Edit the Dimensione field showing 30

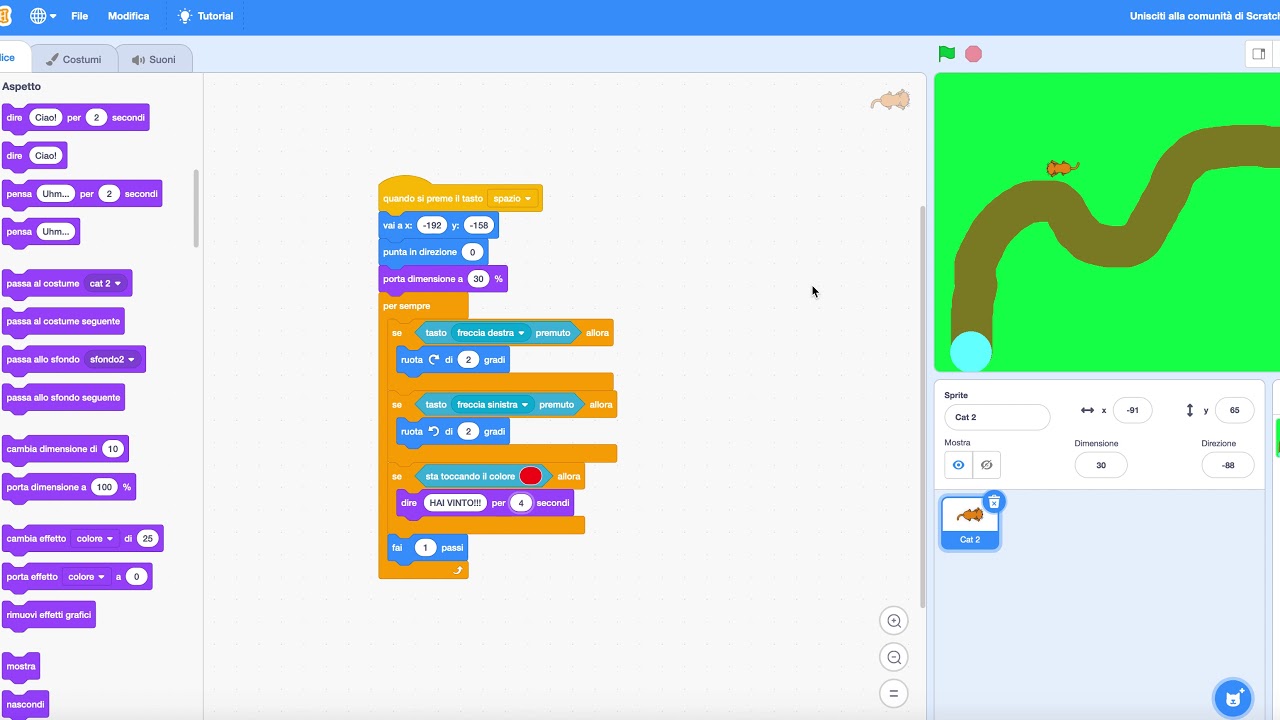[x=1101, y=465]
